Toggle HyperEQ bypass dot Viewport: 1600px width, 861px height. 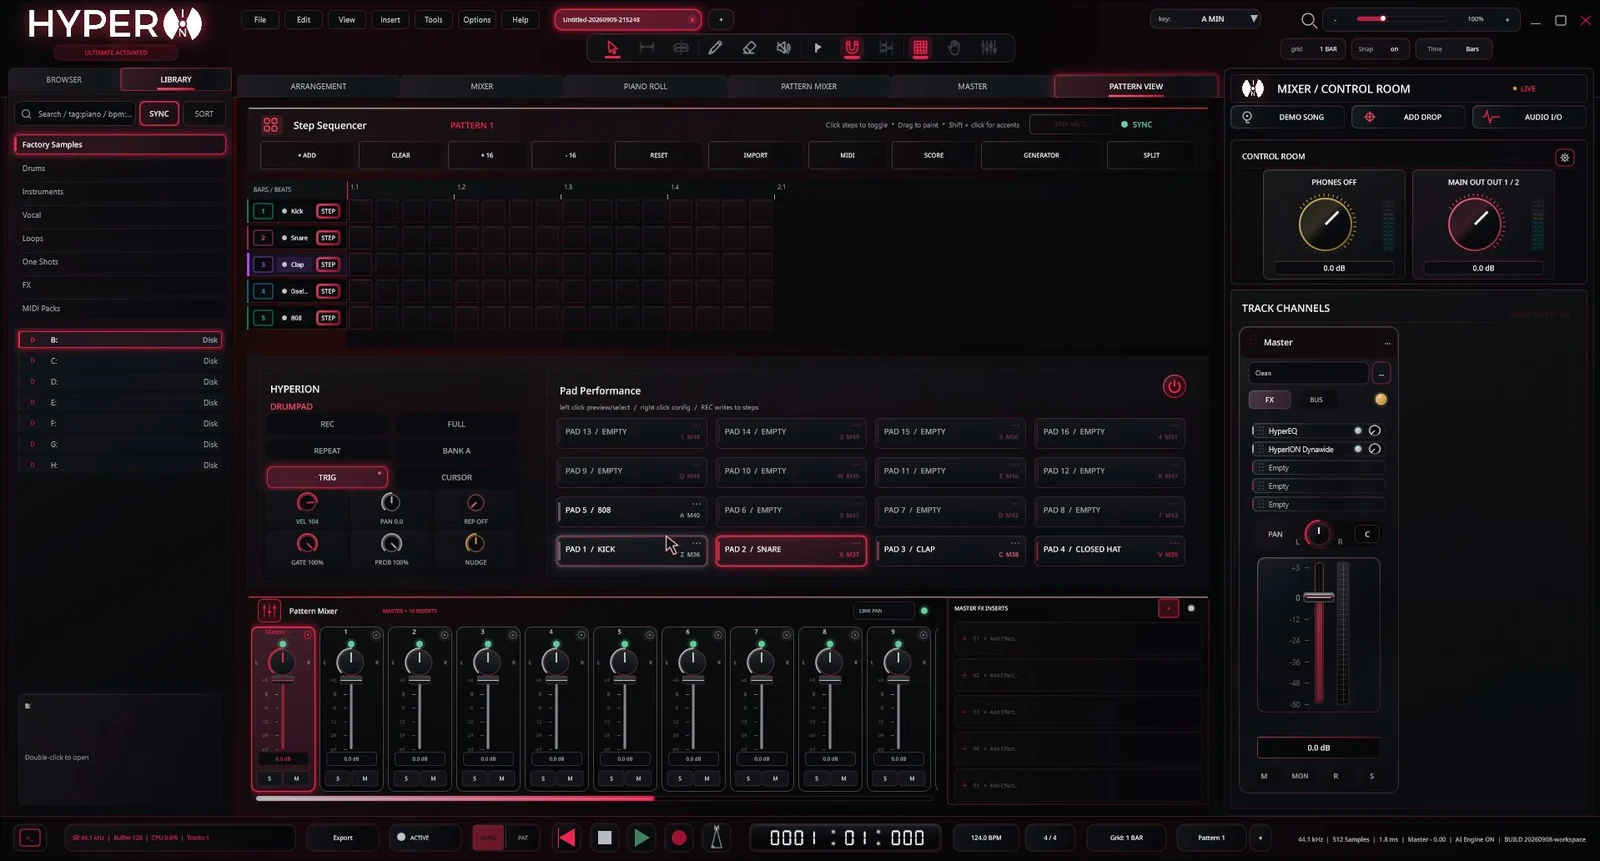(x=1358, y=431)
